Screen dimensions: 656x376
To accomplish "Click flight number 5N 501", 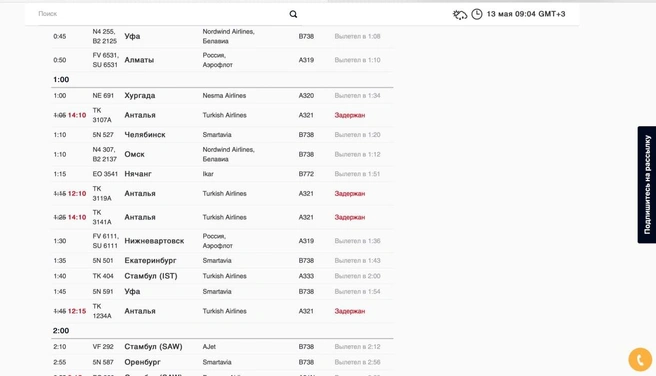I will 103,261.
